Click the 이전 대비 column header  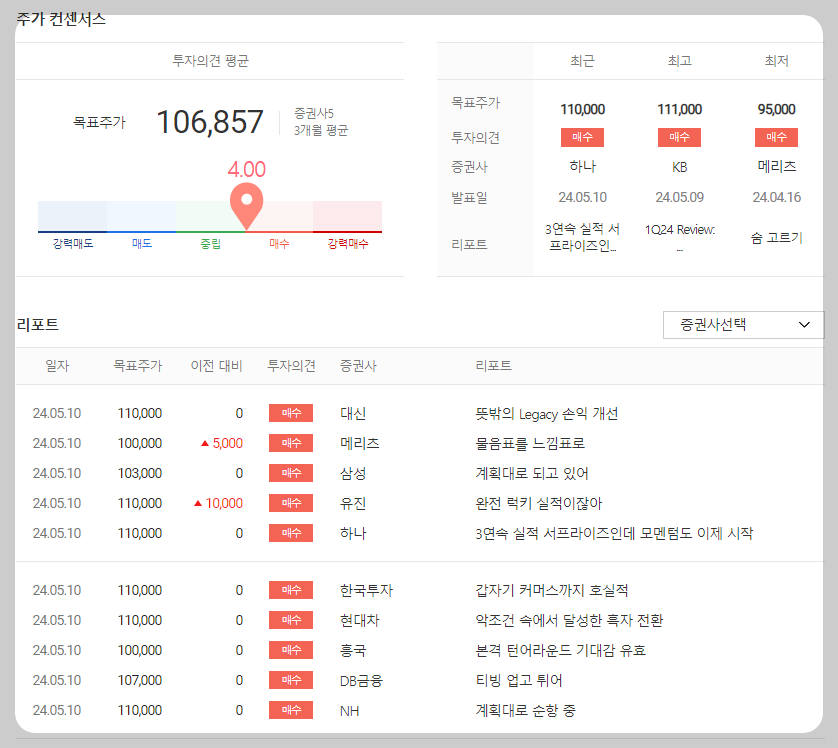point(216,366)
